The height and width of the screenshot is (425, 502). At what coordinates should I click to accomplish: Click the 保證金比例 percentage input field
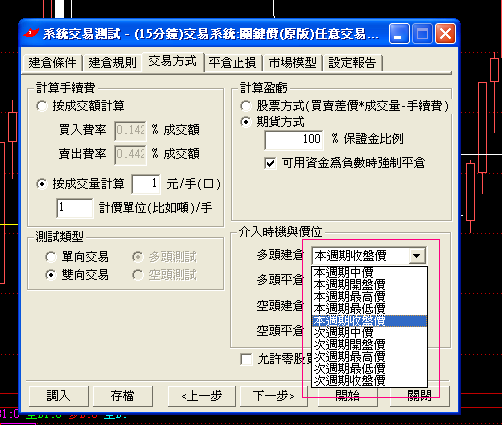(294, 140)
